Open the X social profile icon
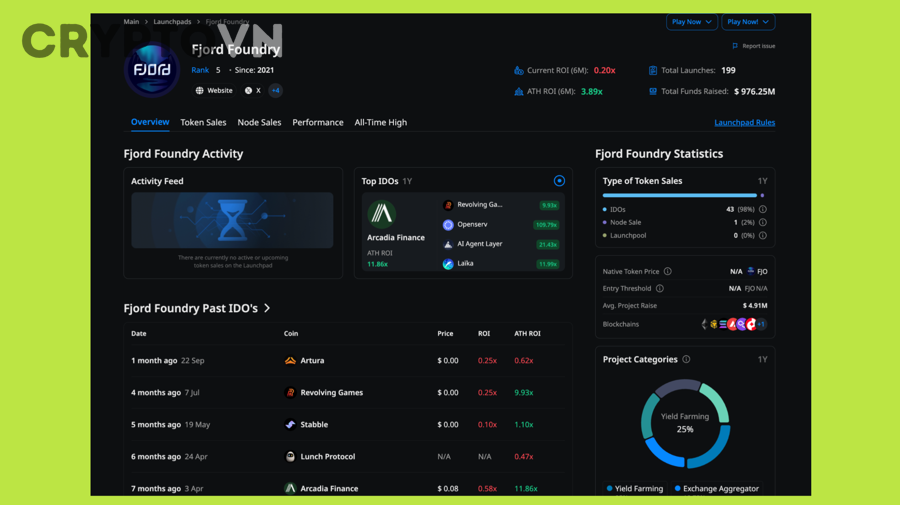 click(x=249, y=91)
